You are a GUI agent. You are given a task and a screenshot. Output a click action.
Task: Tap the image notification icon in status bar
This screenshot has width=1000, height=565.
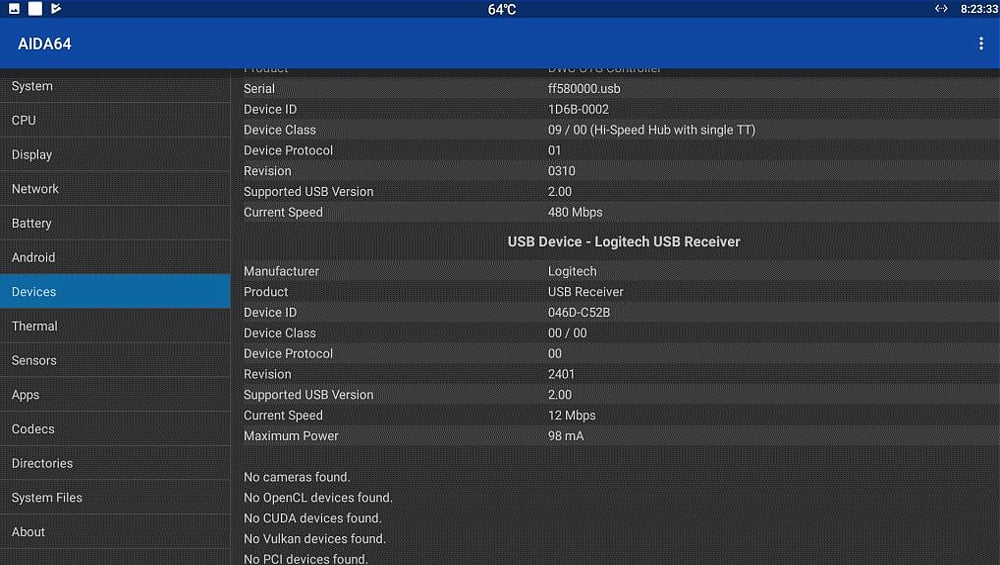pos(14,9)
